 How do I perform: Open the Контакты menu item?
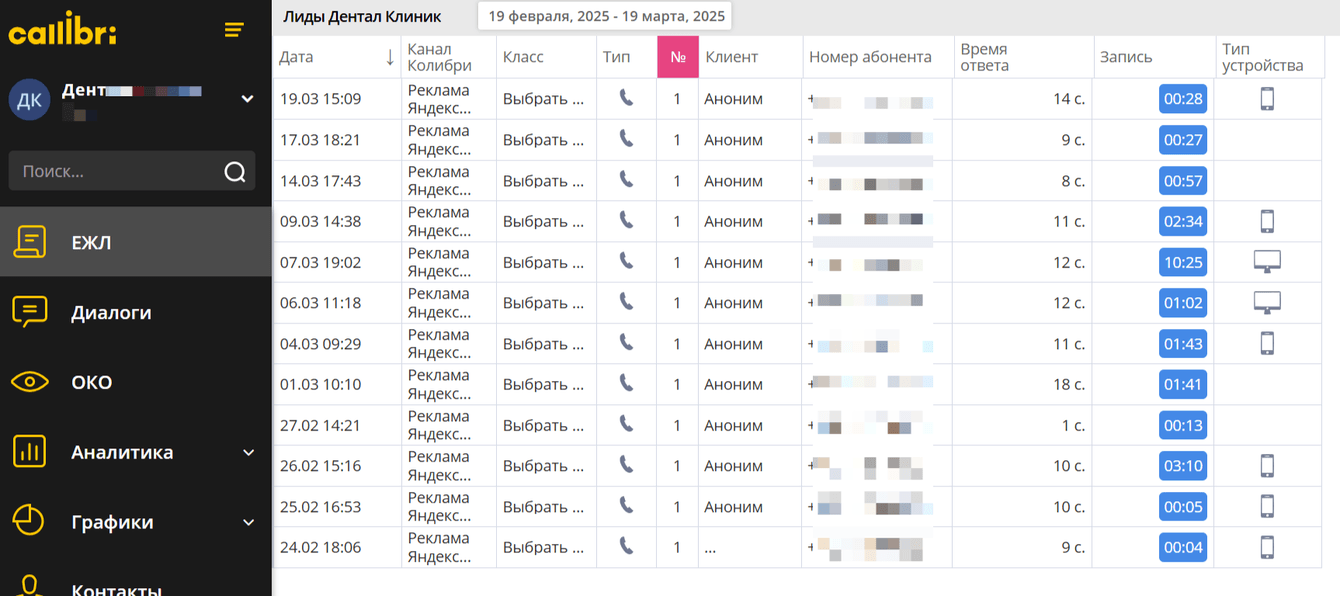[116, 588]
